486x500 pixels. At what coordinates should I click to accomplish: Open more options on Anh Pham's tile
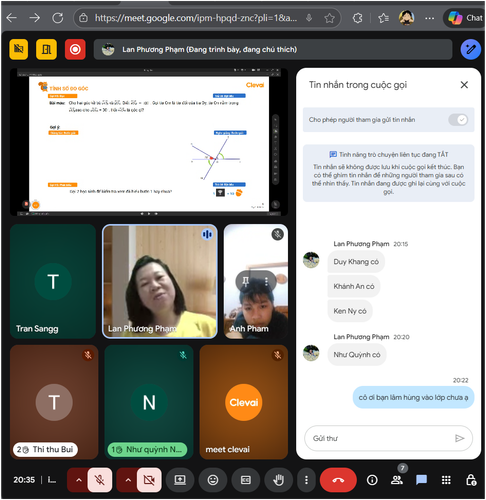[x=266, y=281]
